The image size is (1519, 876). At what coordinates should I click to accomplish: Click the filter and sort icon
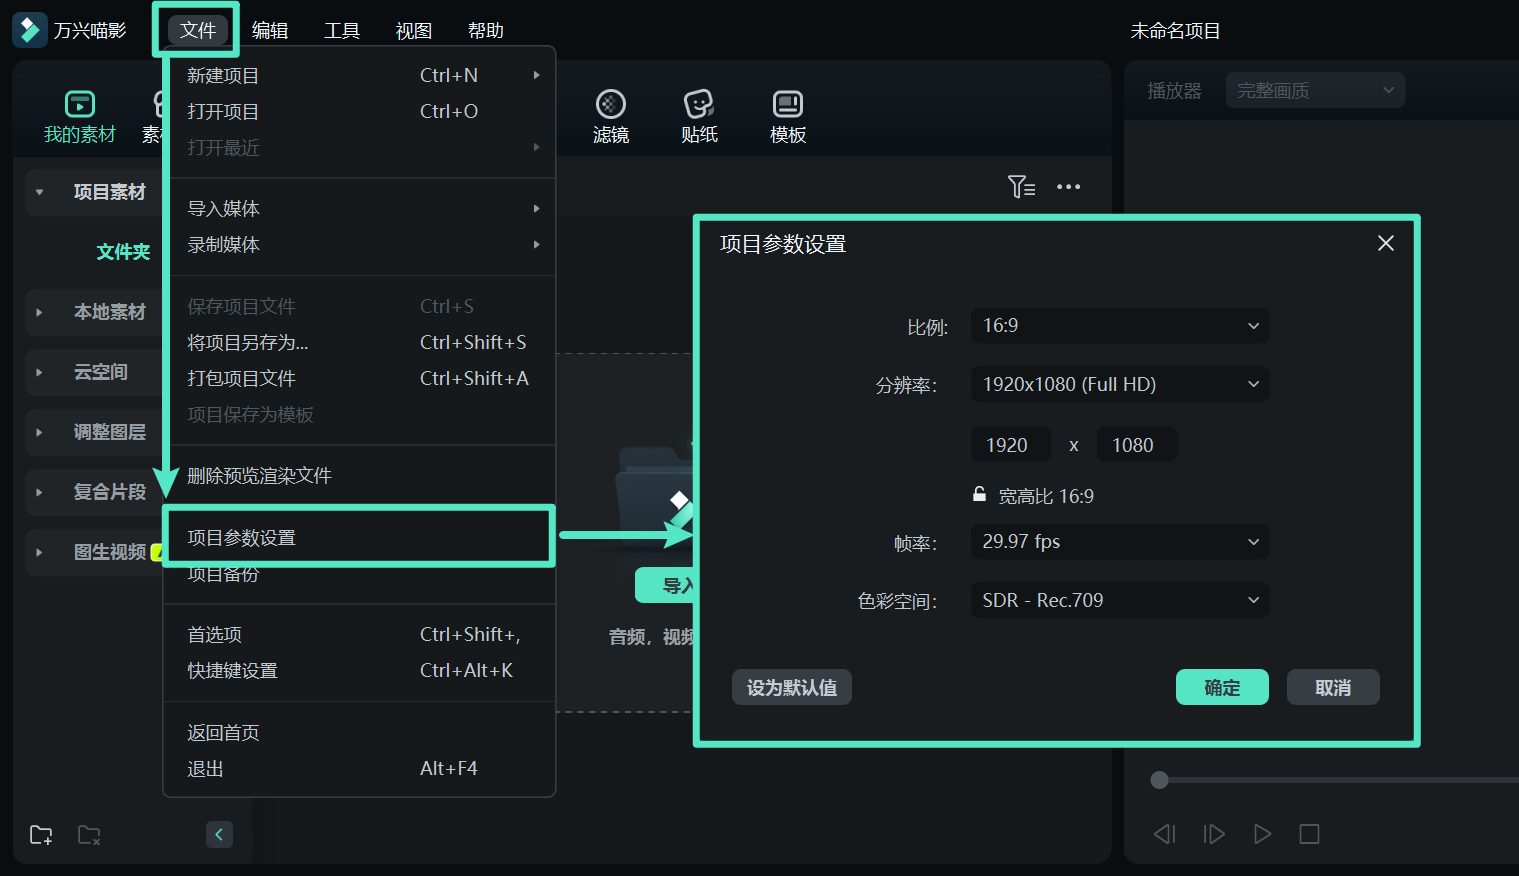1020,187
